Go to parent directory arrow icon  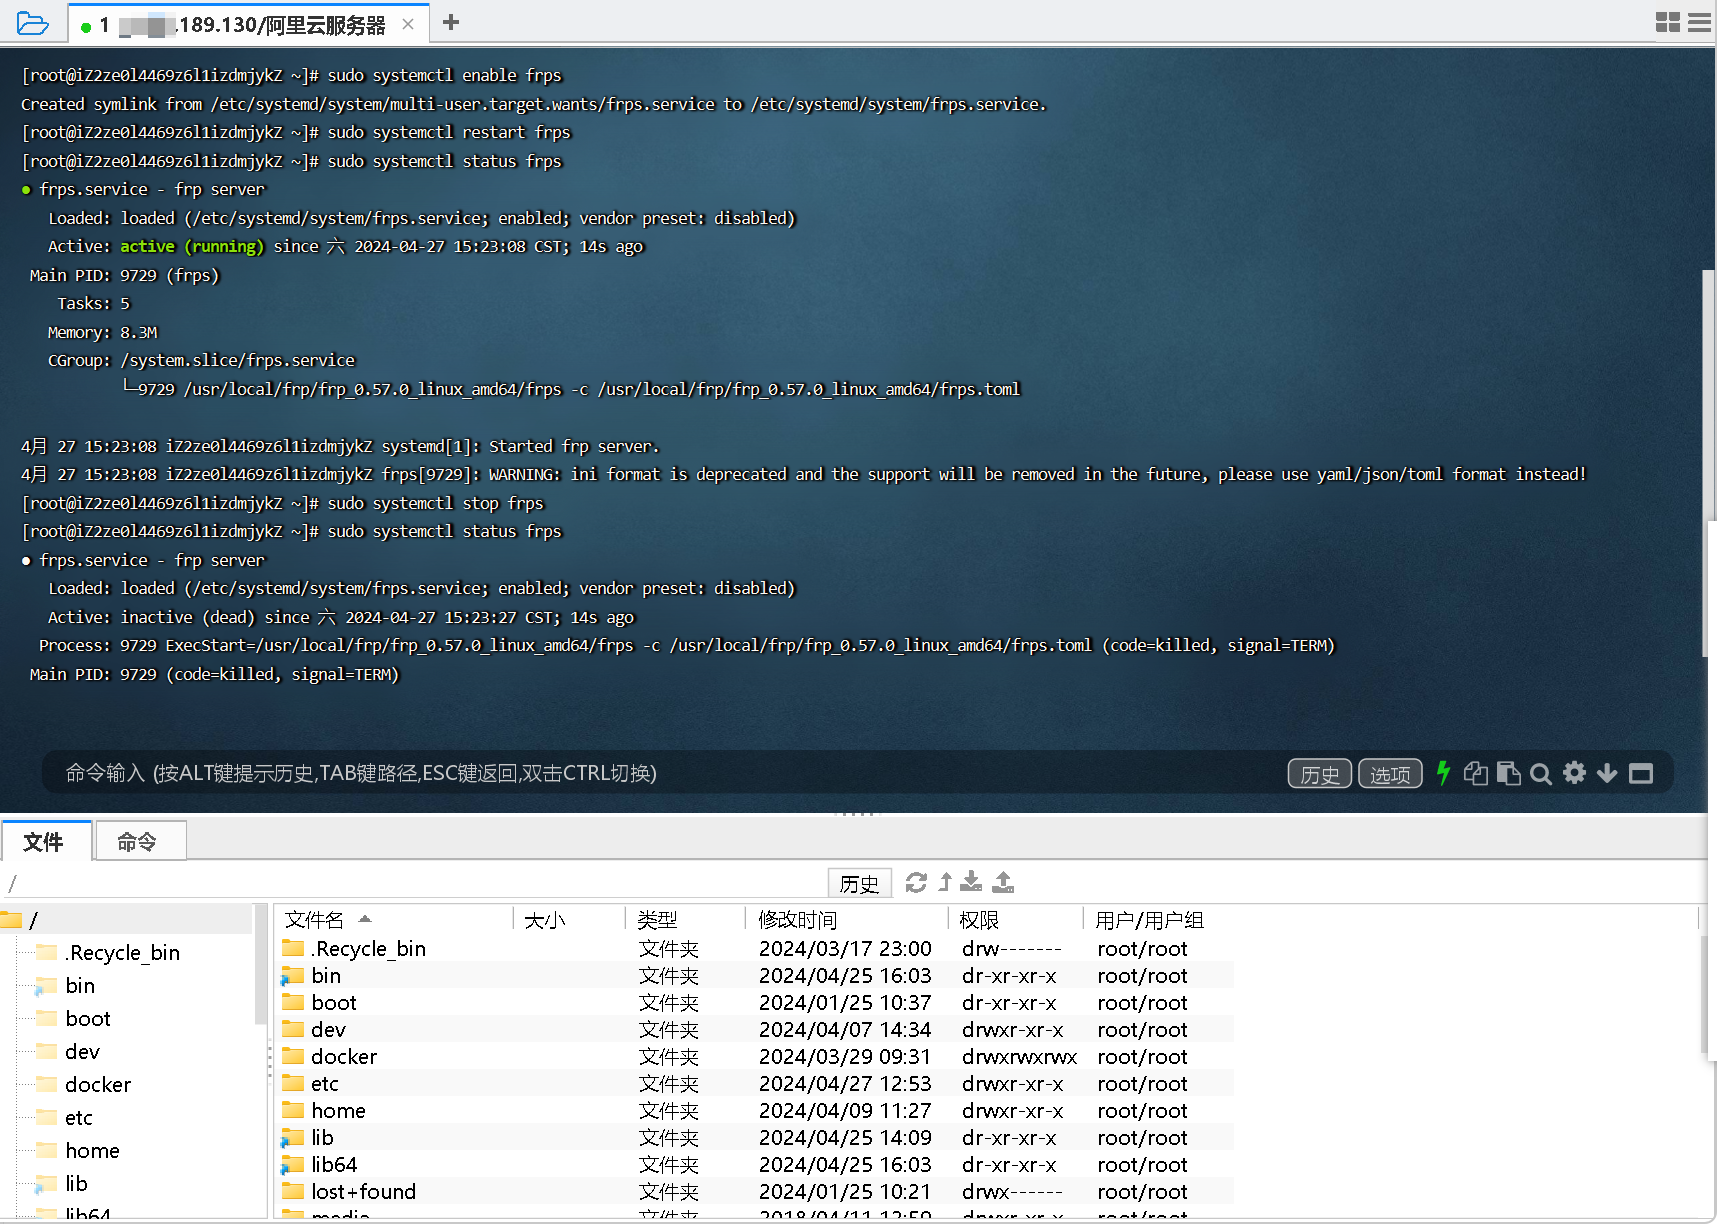(x=945, y=882)
